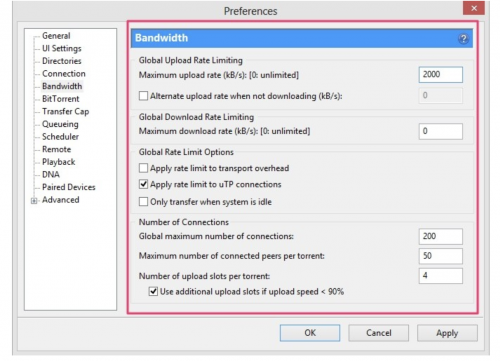This screenshot has height=361, width=500.
Task: Go to the Connection settings page
Action: (64, 74)
